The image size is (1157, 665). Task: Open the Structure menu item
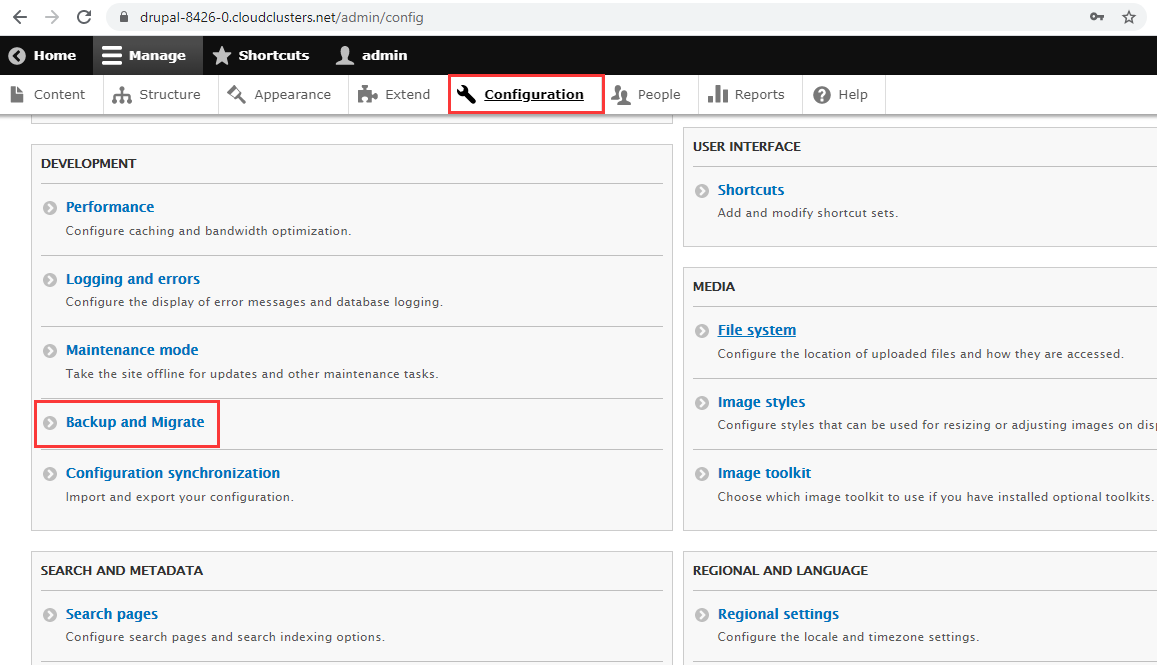(x=157, y=95)
